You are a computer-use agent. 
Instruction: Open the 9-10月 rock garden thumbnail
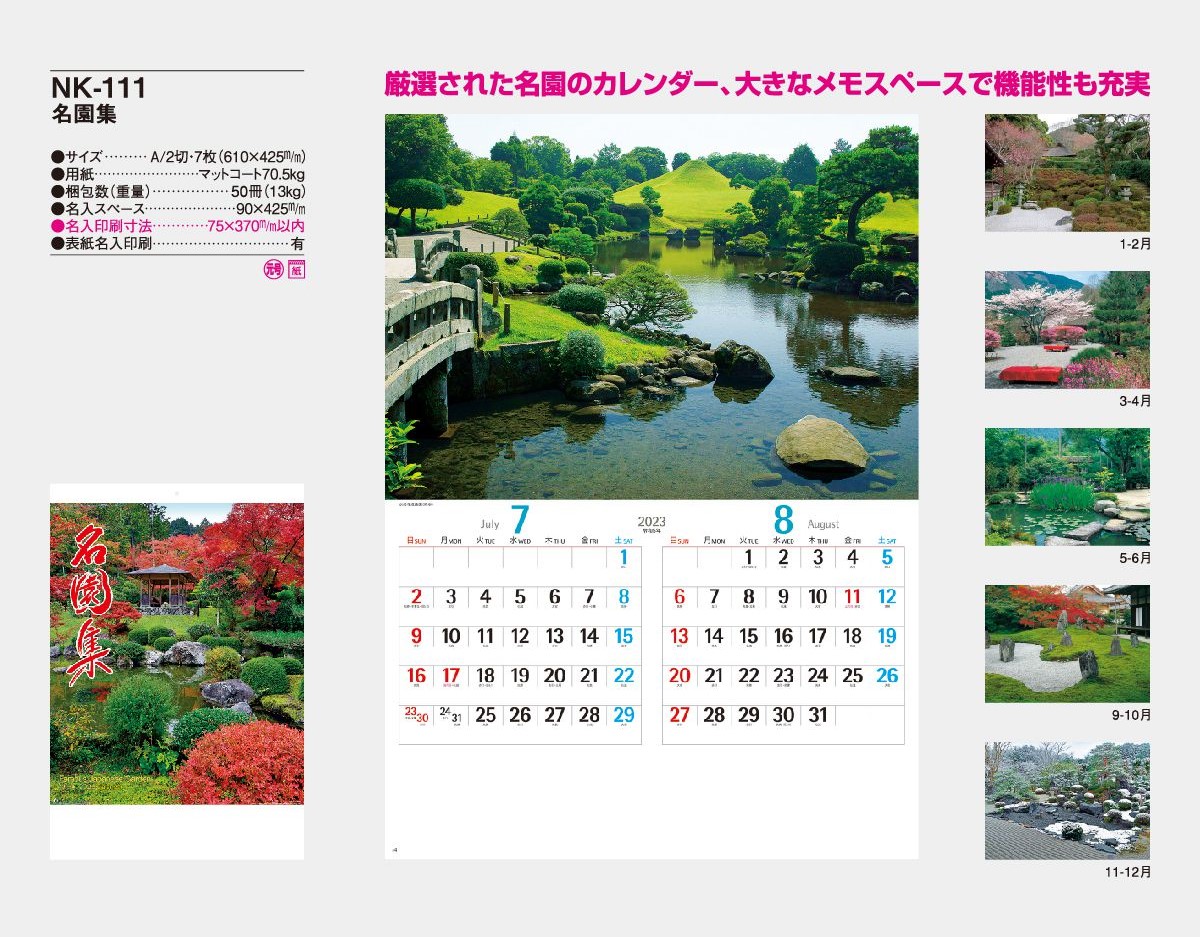(1067, 643)
